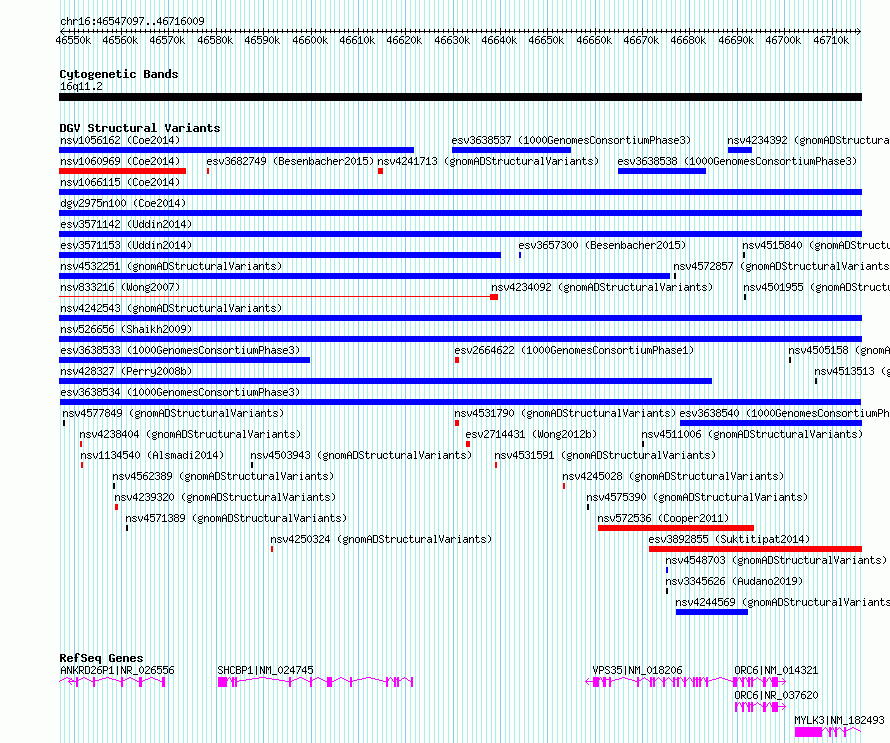Click the nsv4575390 variant label
890x743 pixels.
pyautogui.click(x=697, y=497)
